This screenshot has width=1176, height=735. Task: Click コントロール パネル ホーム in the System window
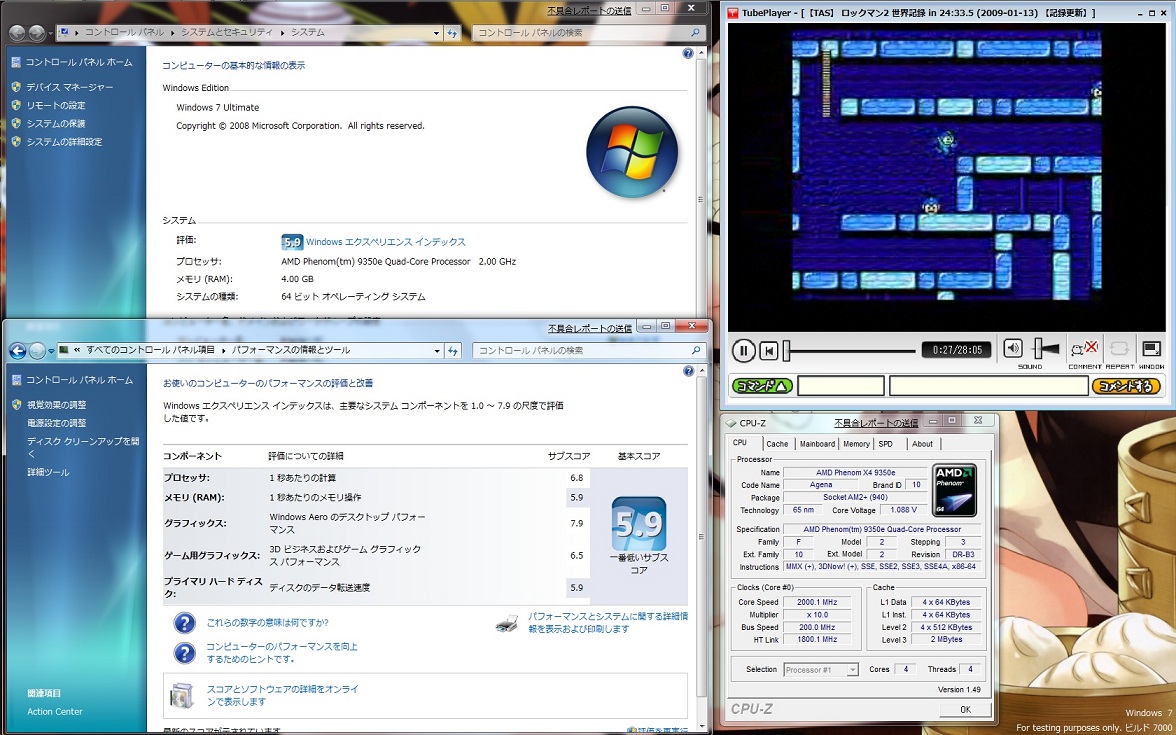click(79, 62)
